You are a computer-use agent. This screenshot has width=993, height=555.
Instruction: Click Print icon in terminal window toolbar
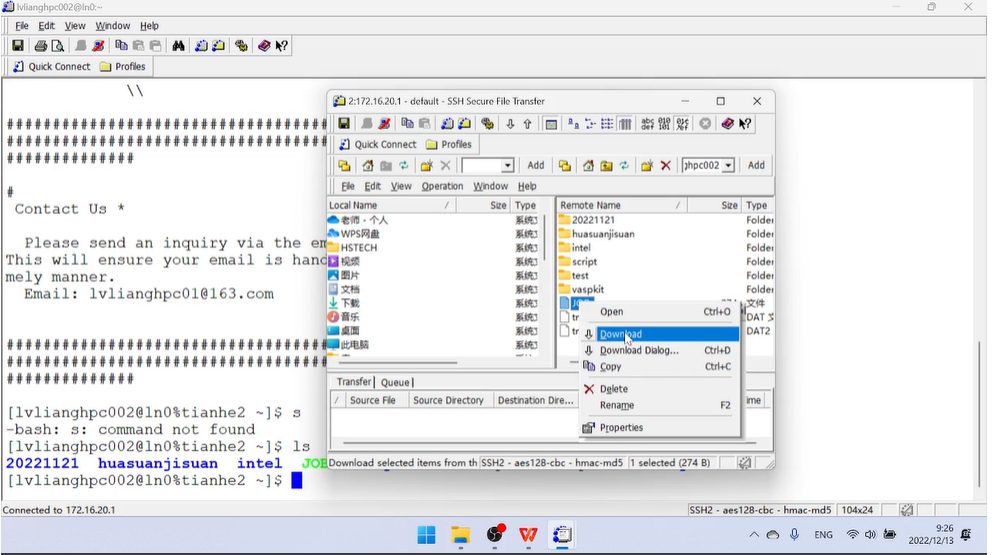(x=41, y=46)
